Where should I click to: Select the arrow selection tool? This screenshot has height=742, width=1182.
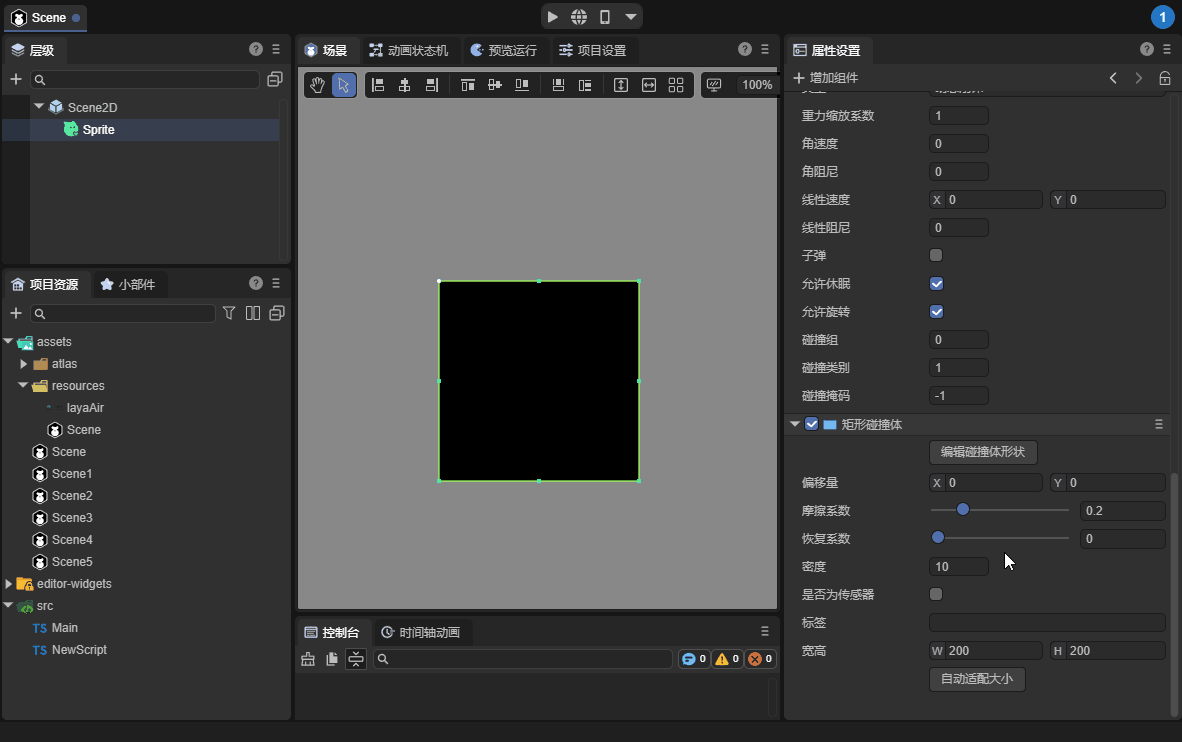[x=343, y=85]
